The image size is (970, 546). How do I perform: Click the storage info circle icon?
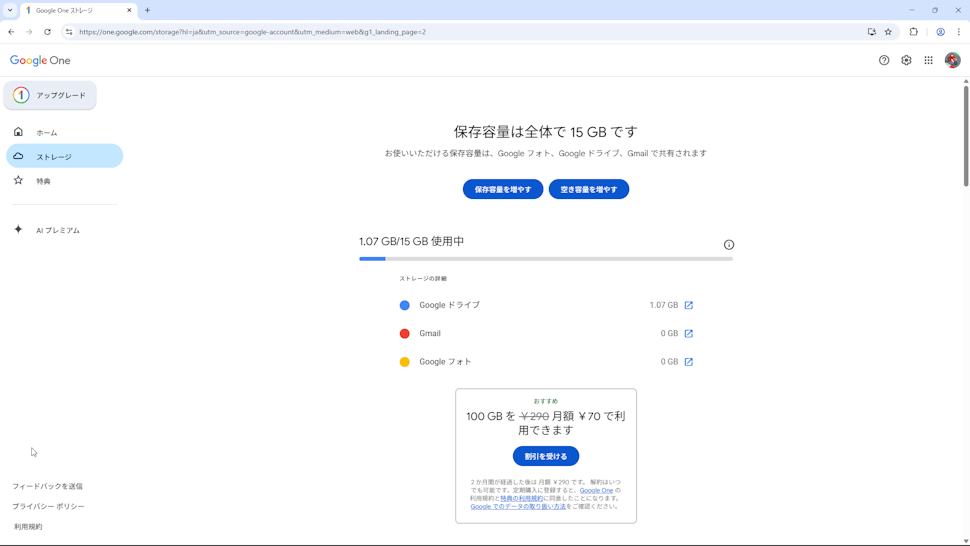[x=729, y=245]
